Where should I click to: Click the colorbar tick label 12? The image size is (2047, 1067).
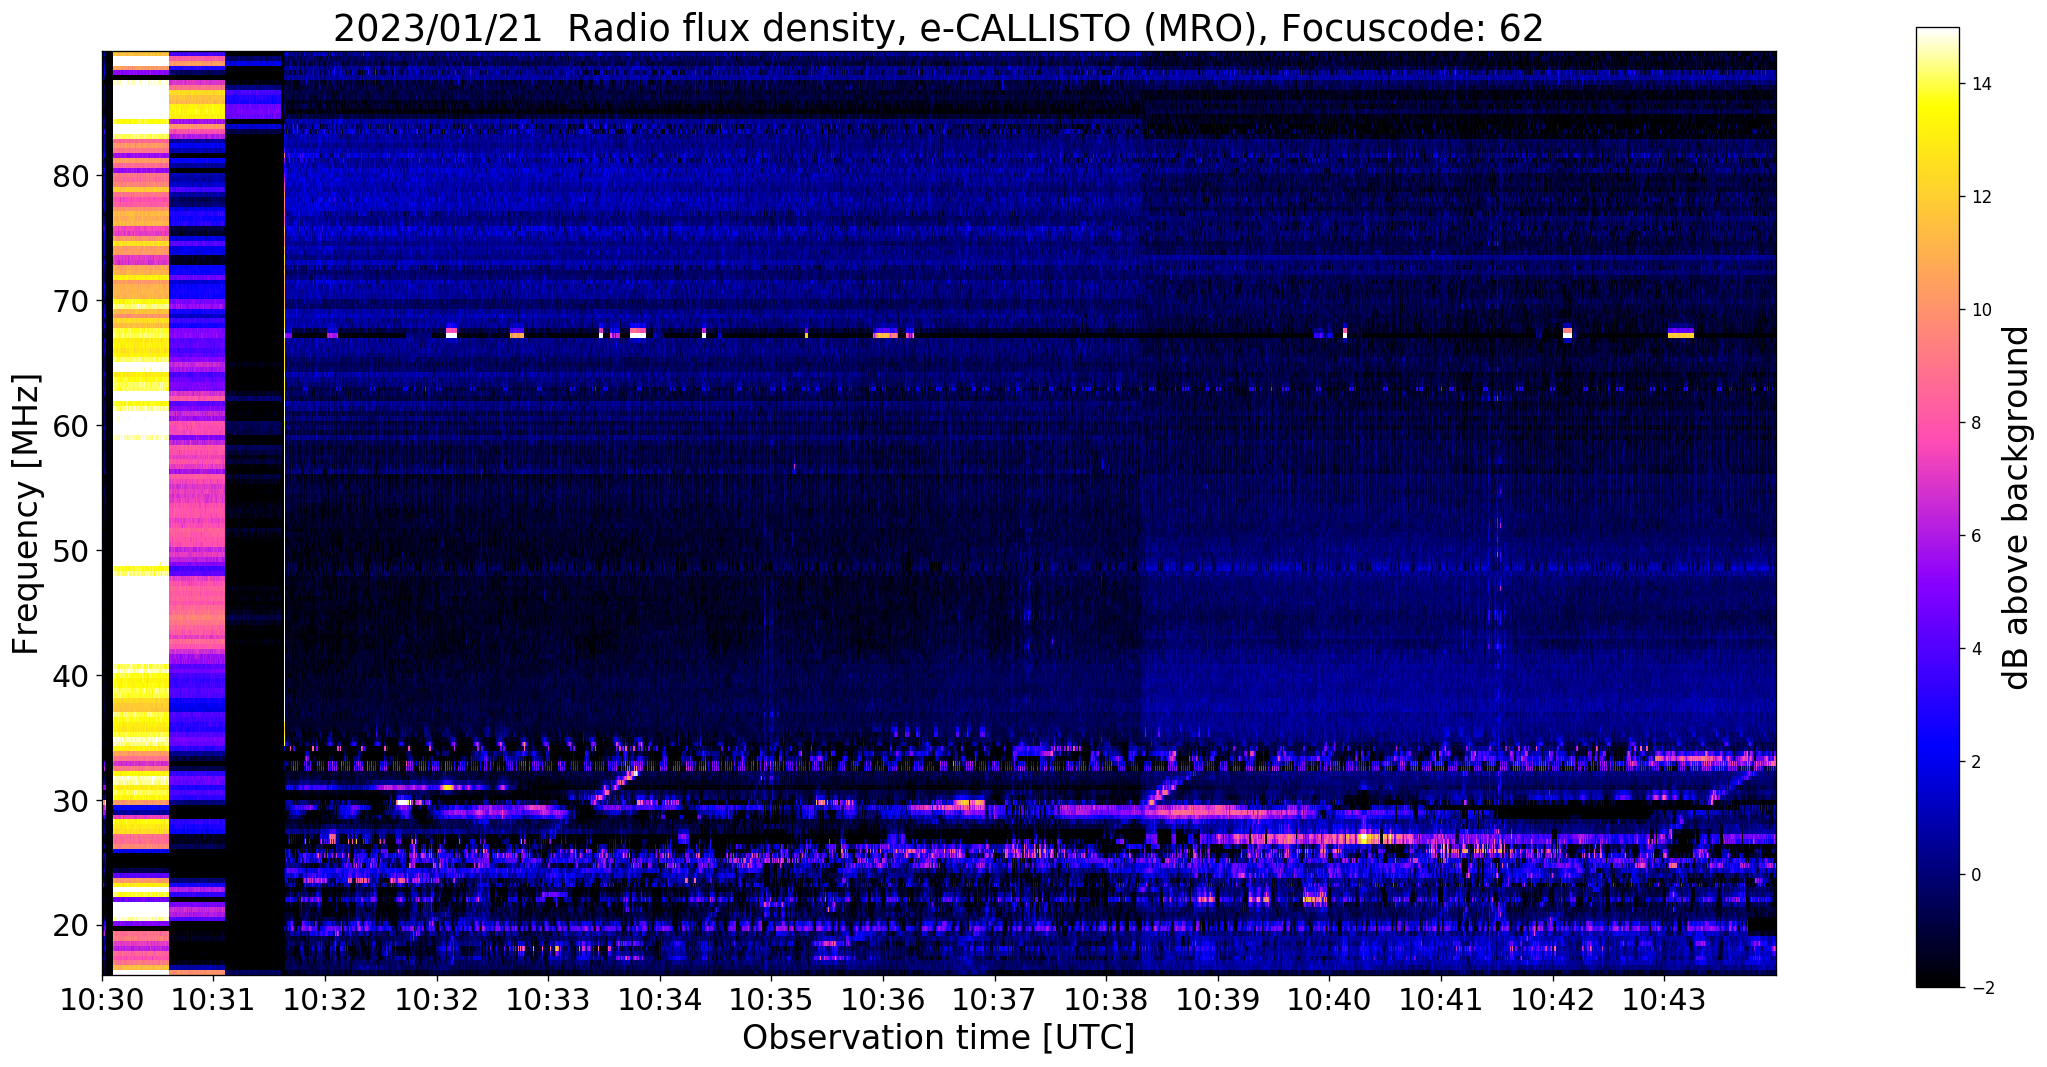1980,197
